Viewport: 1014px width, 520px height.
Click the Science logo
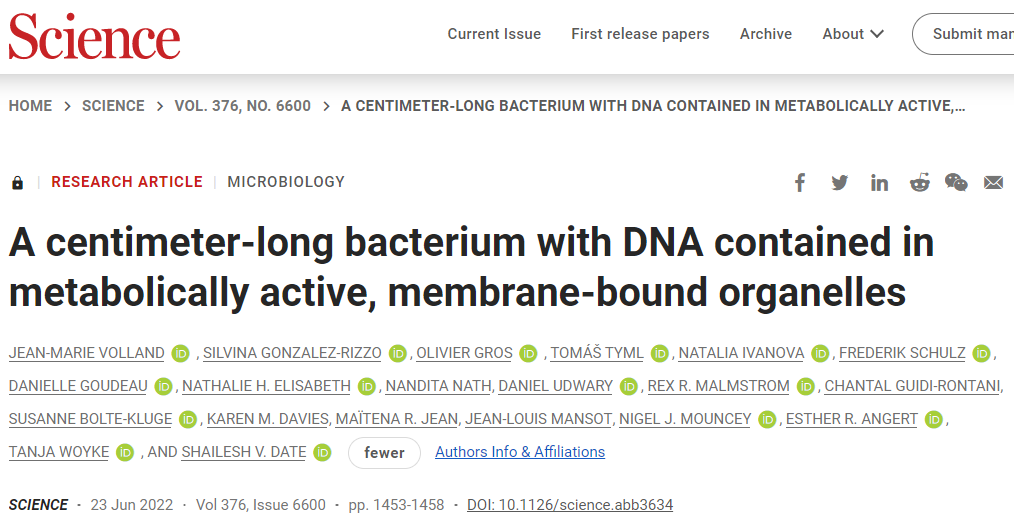[94, 36]
